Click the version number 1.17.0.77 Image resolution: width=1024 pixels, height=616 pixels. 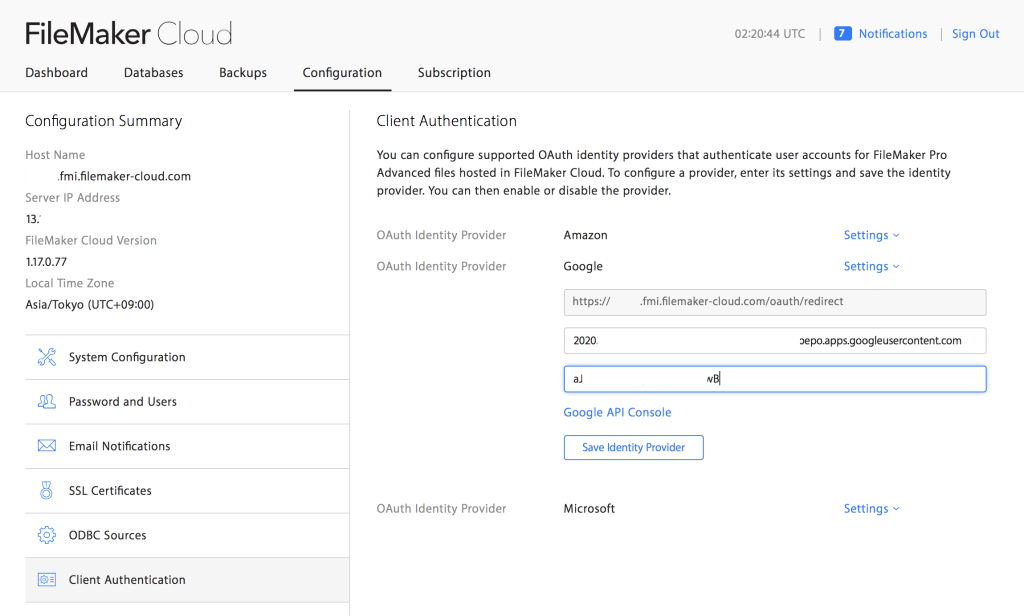click(x=46, y=262)
